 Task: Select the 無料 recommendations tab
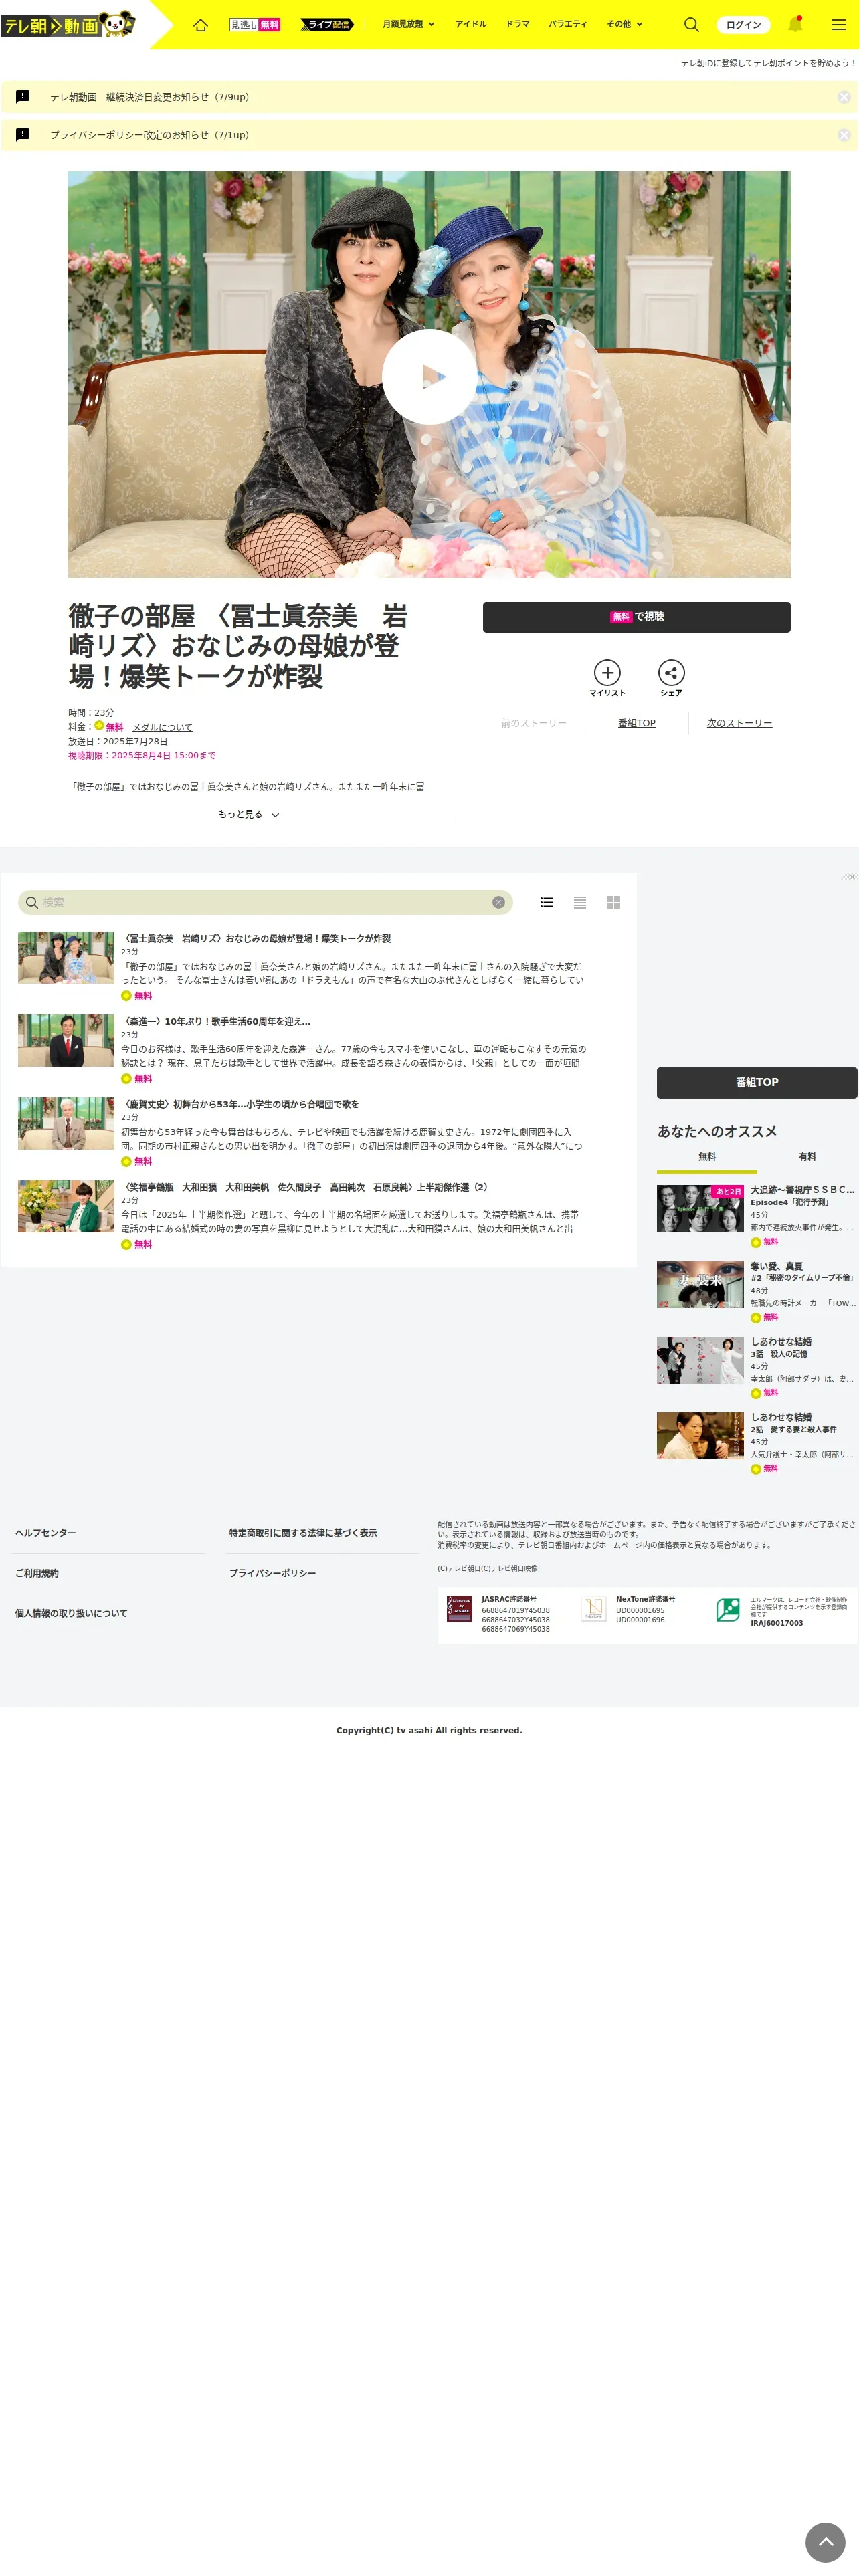click(707, 1157)
